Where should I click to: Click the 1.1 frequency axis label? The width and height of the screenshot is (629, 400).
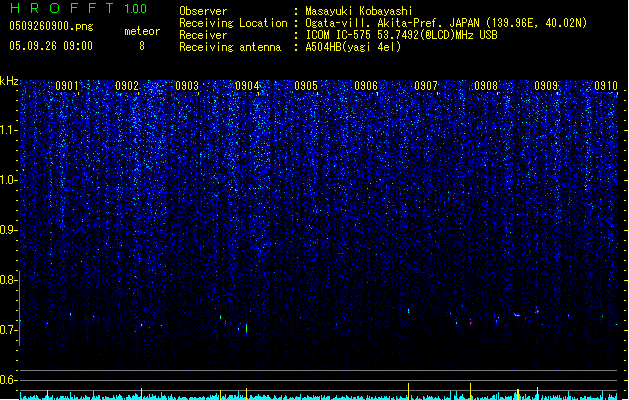[x=8, y=130]
